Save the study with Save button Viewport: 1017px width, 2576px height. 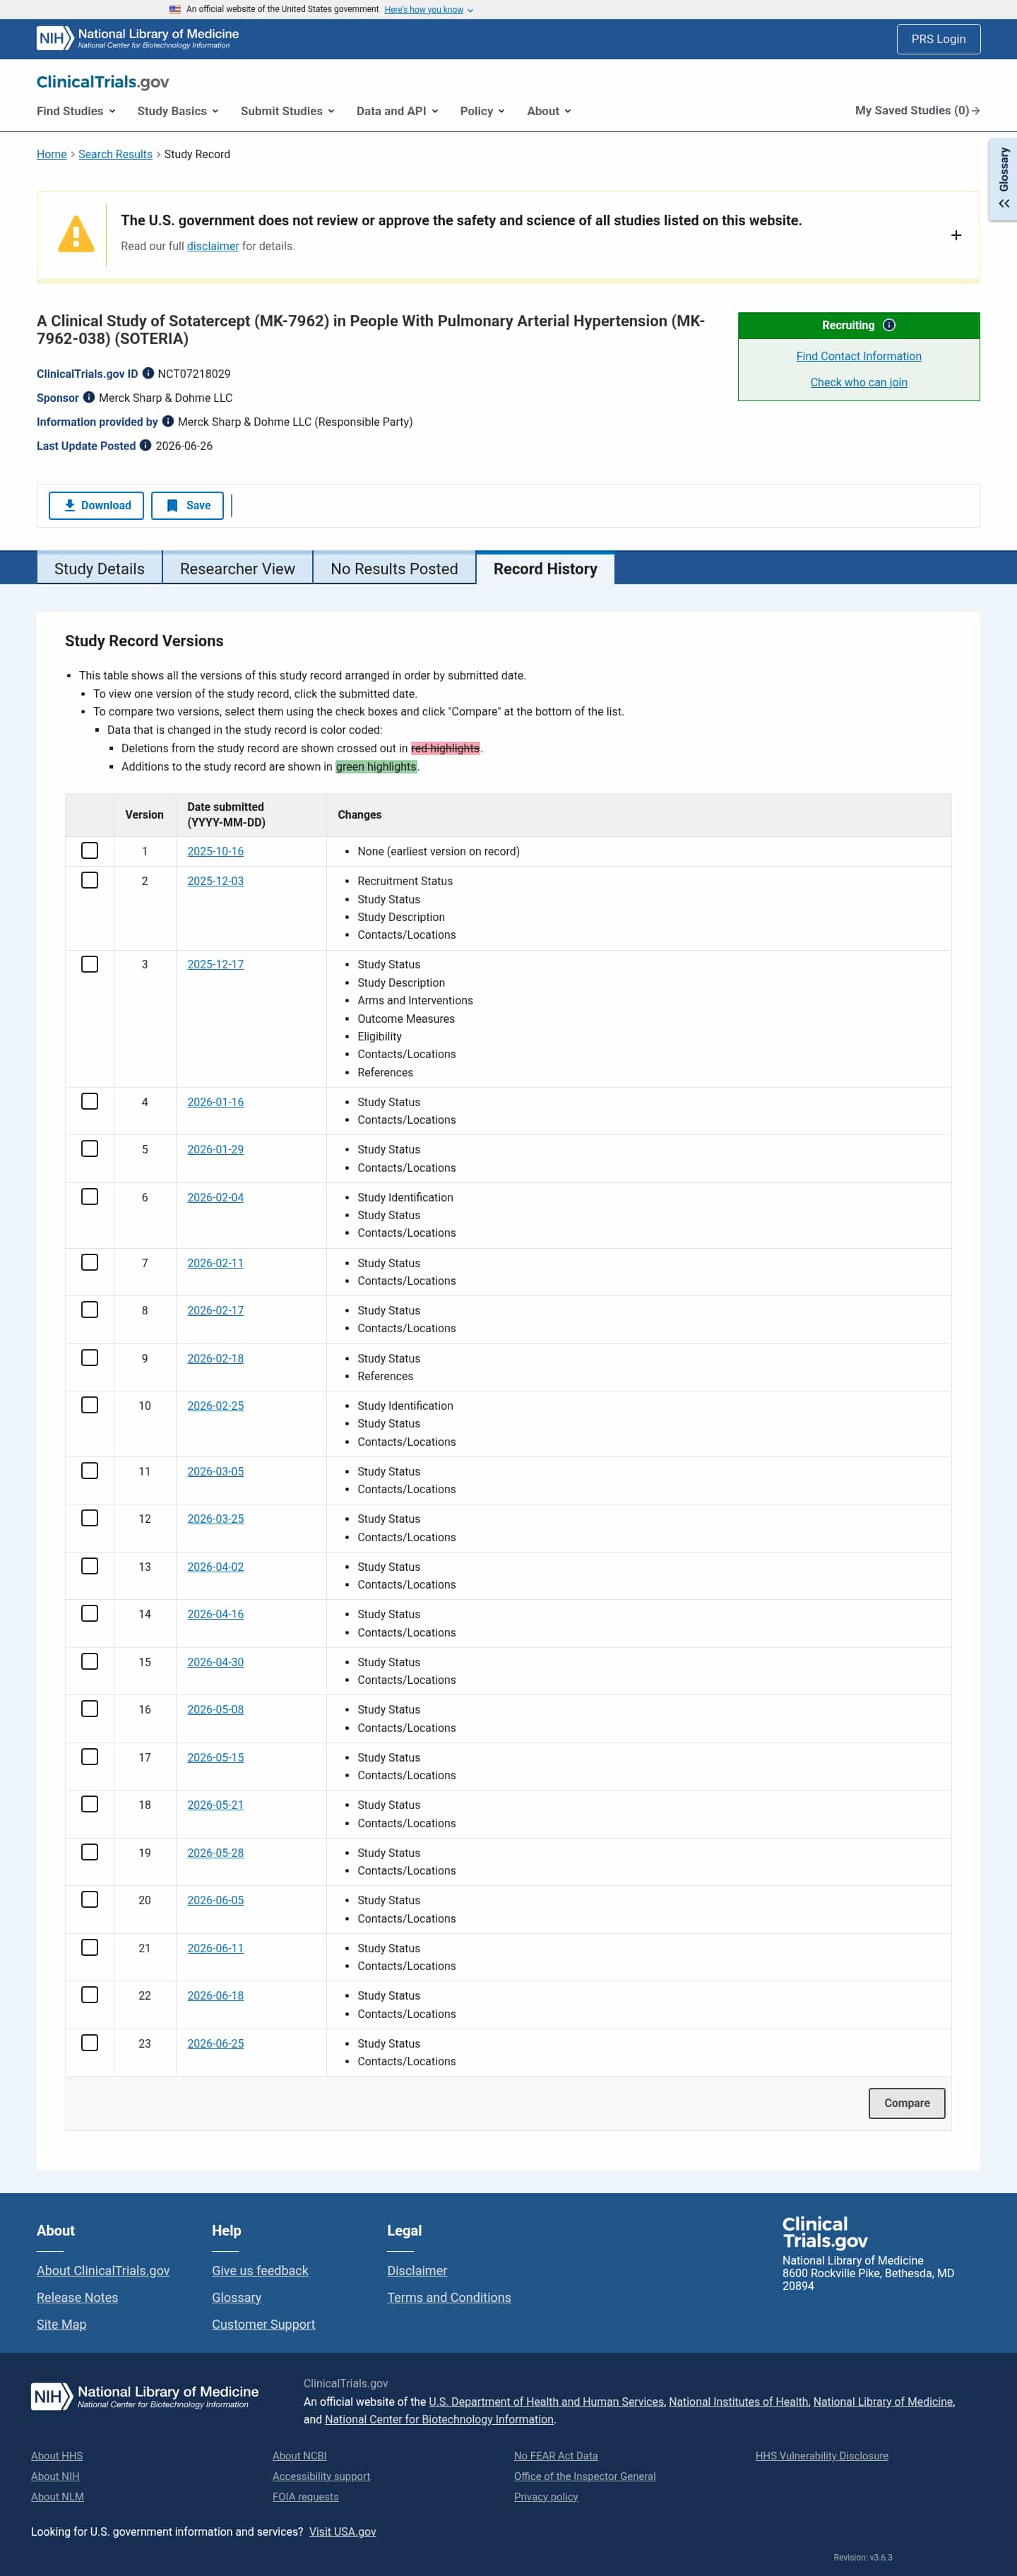[187, 505]
